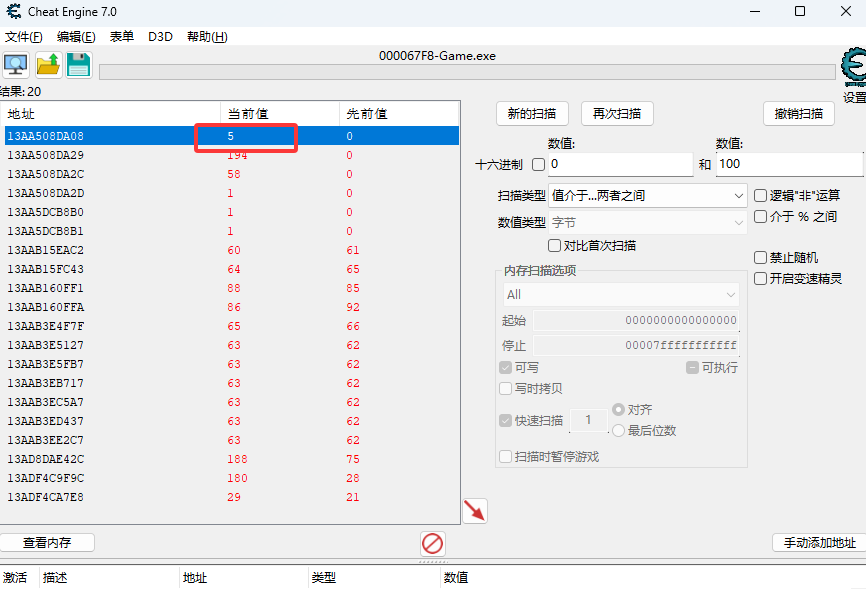Check the 写时拷贝 checkbox
866x589 pixels.
[x=505, y=388]
